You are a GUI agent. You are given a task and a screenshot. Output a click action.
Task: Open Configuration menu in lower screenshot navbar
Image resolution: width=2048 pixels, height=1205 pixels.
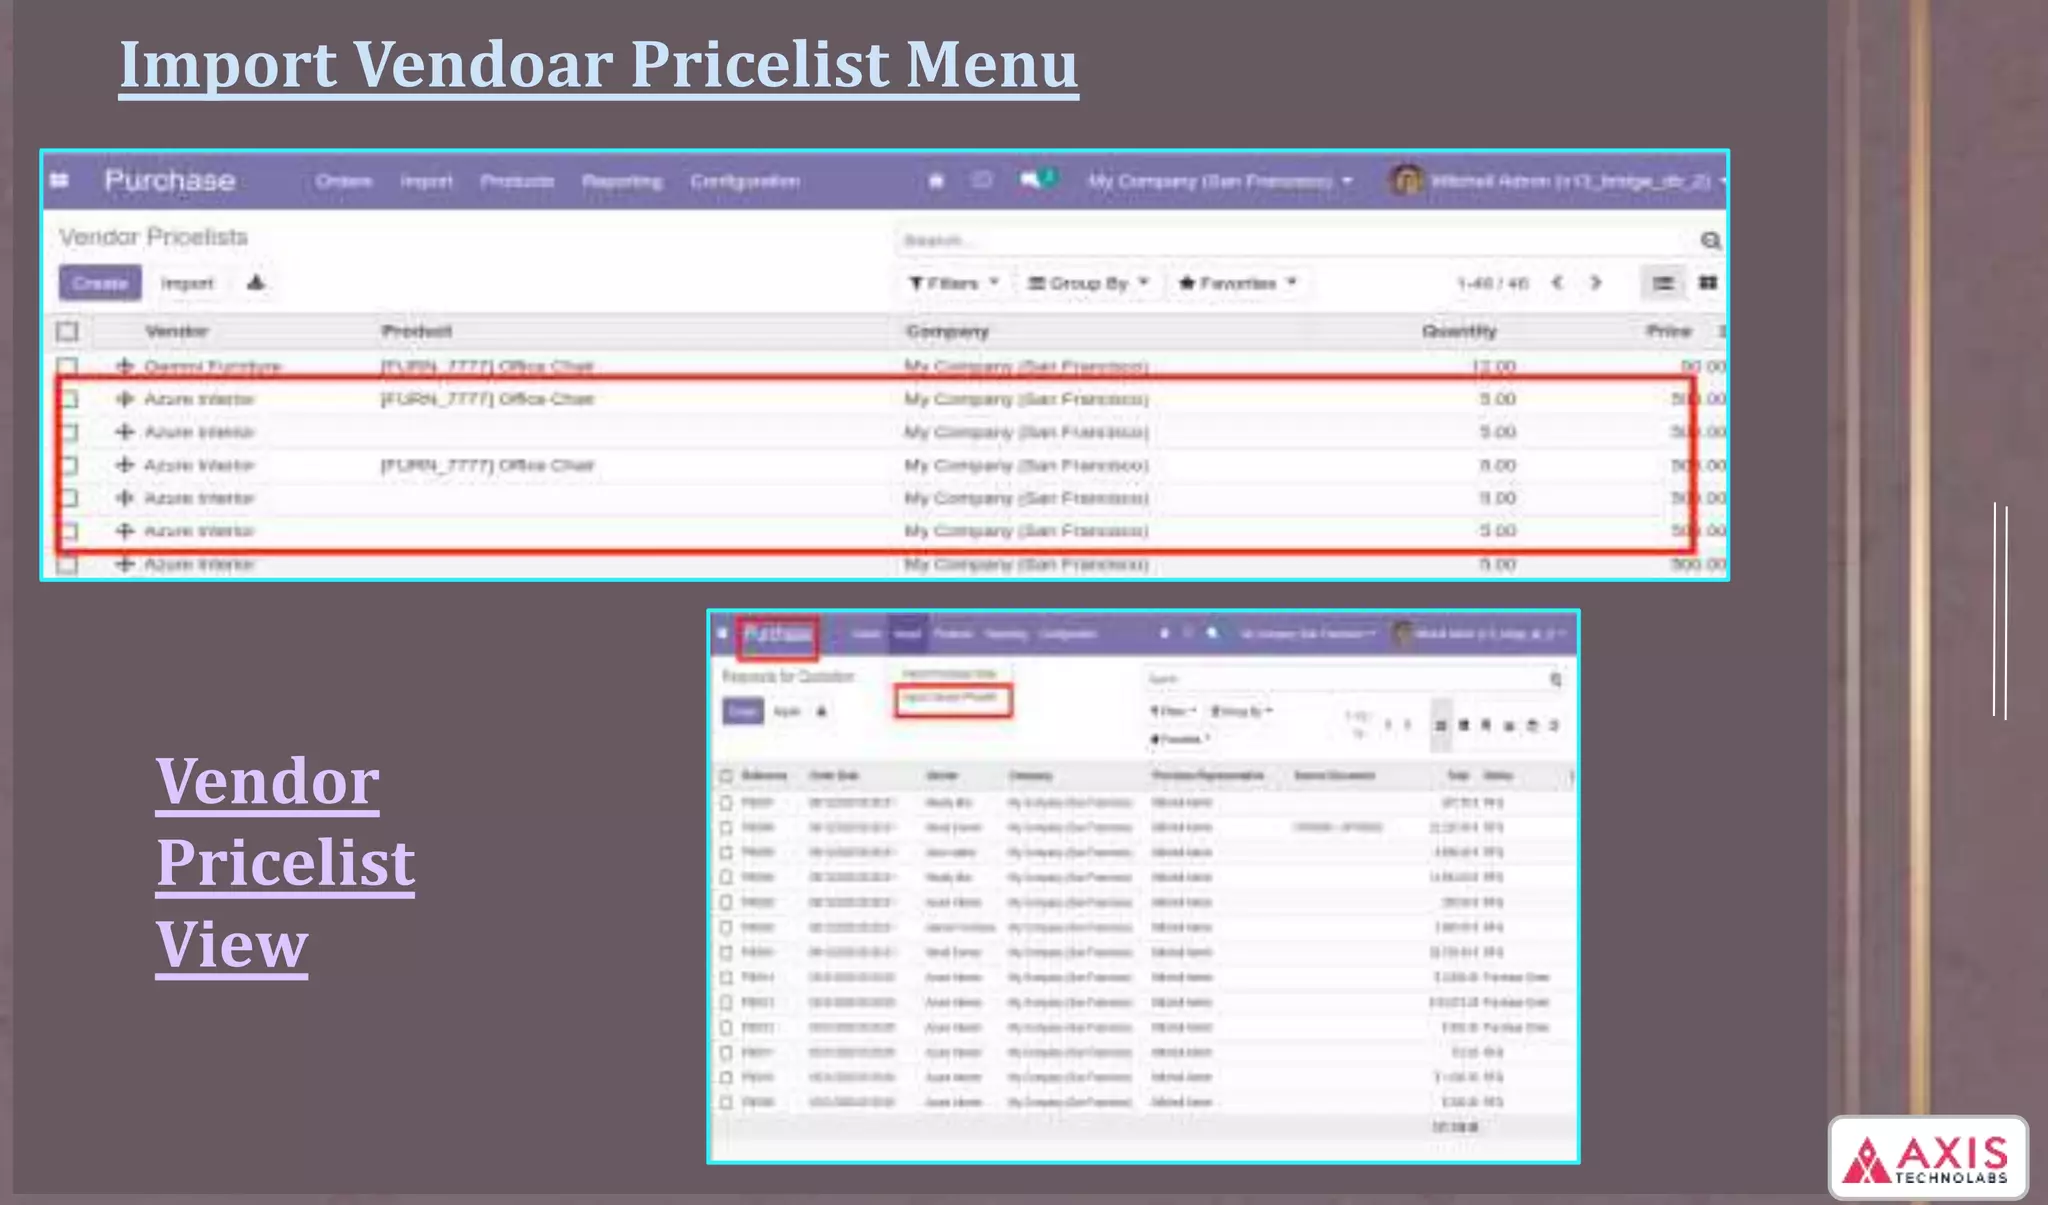pyautogui.click(x=1067, y=634)
